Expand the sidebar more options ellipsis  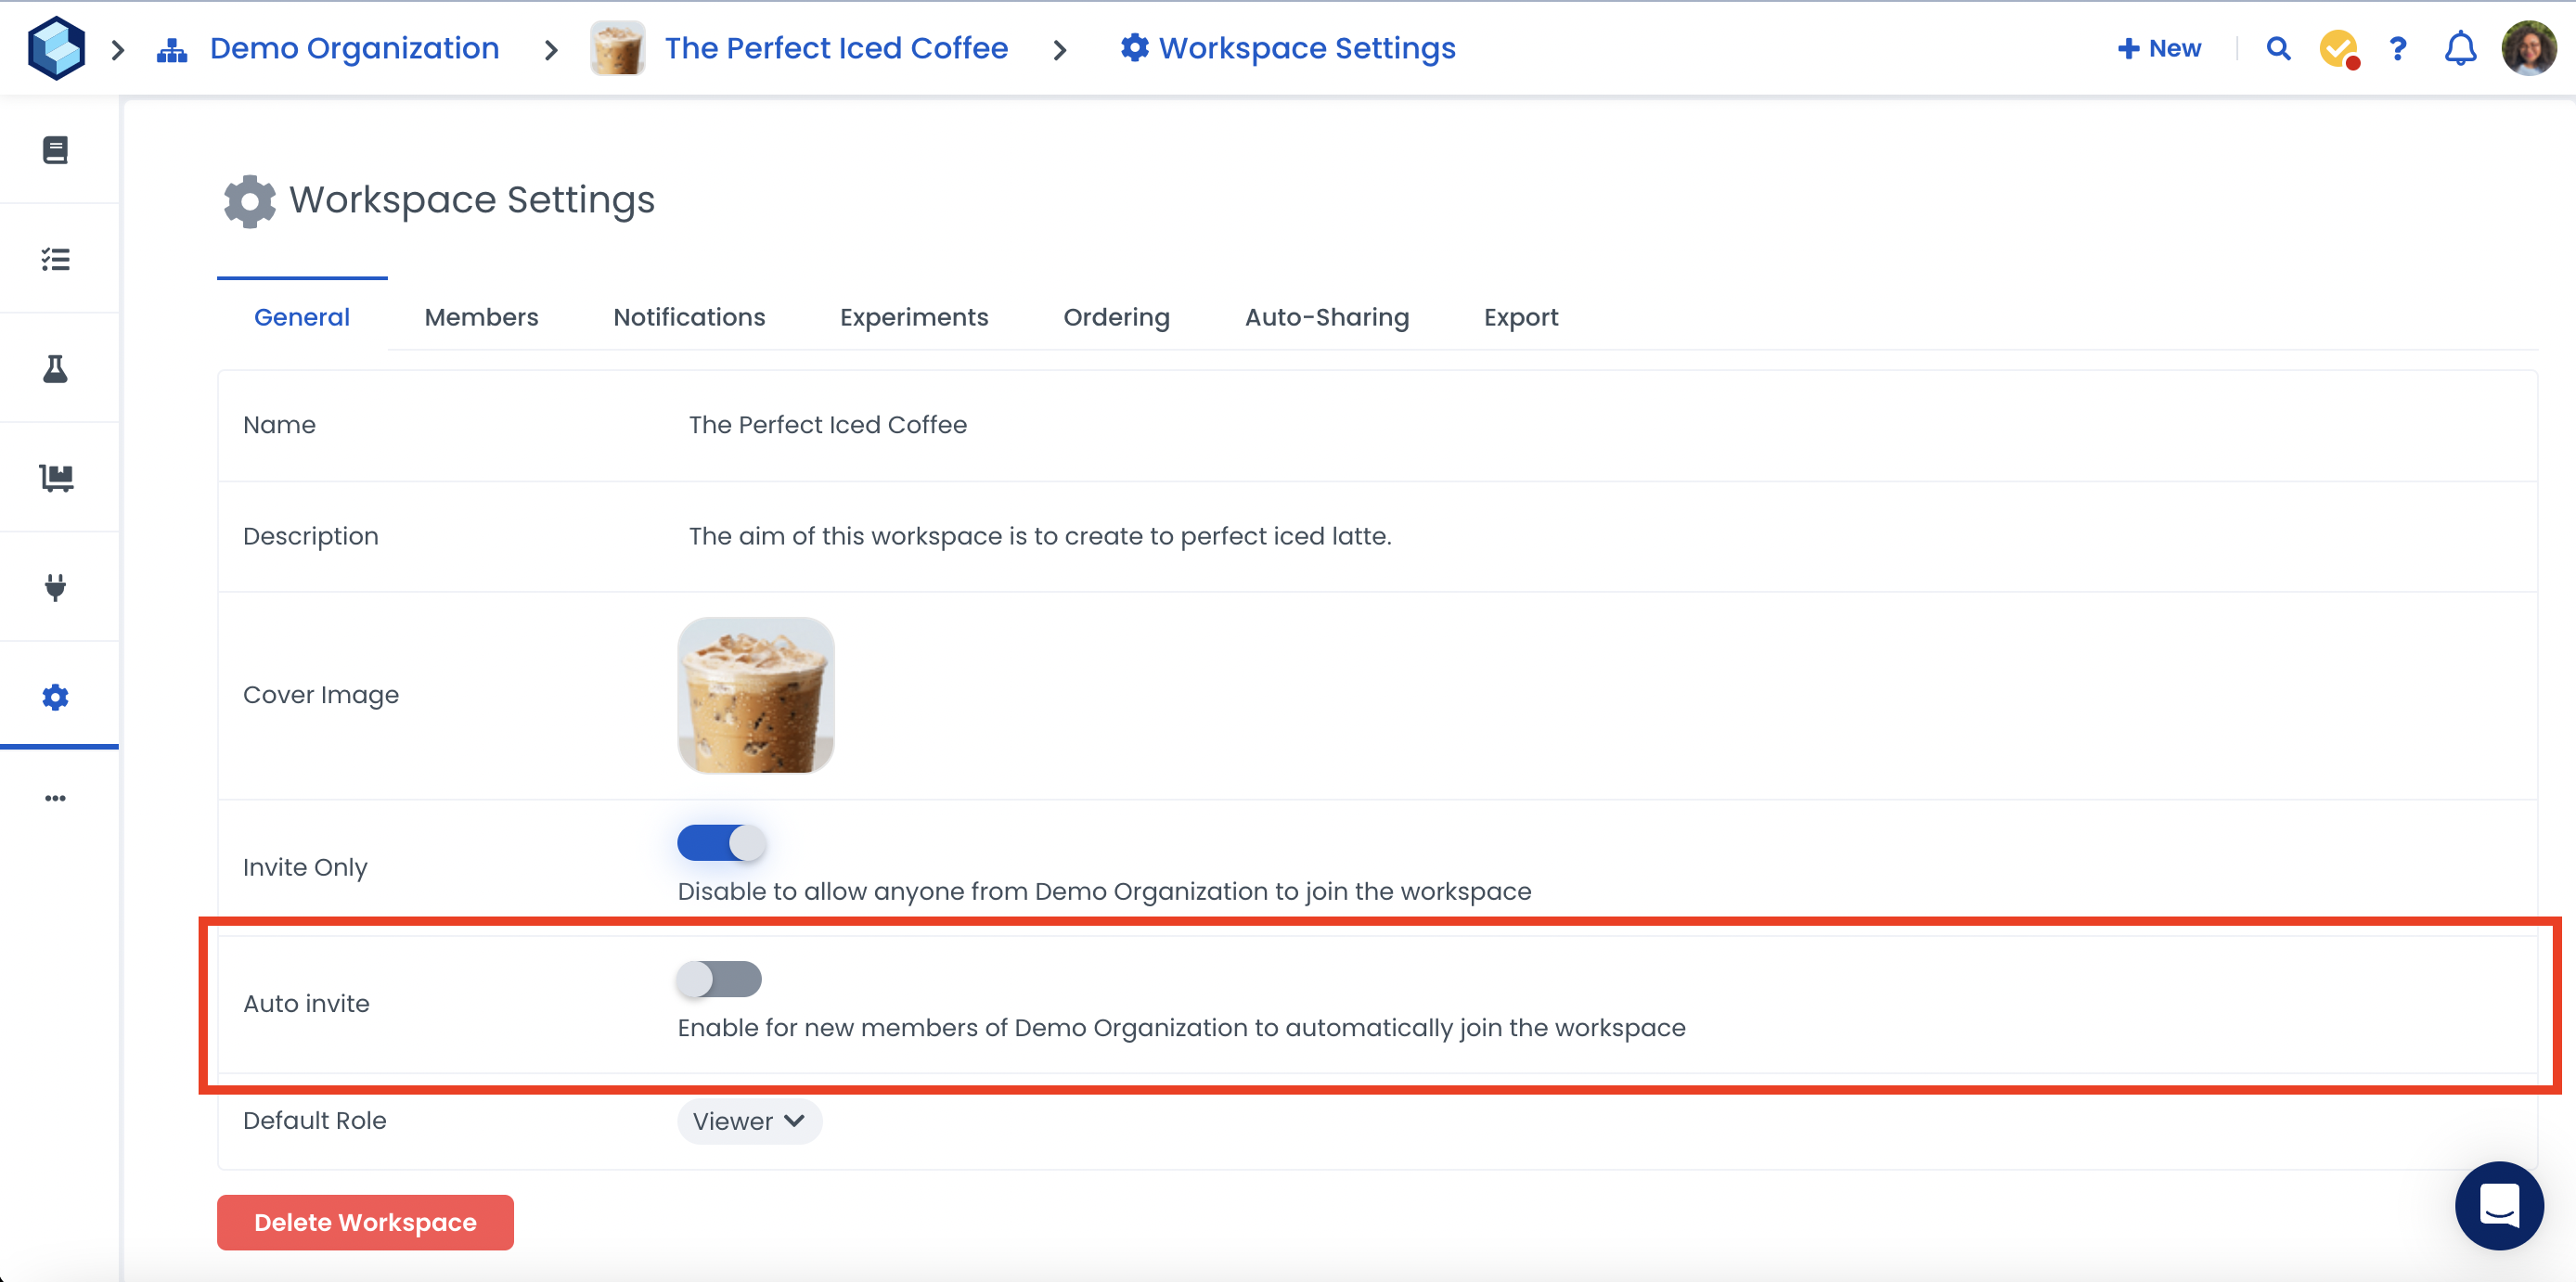[55, 798]
